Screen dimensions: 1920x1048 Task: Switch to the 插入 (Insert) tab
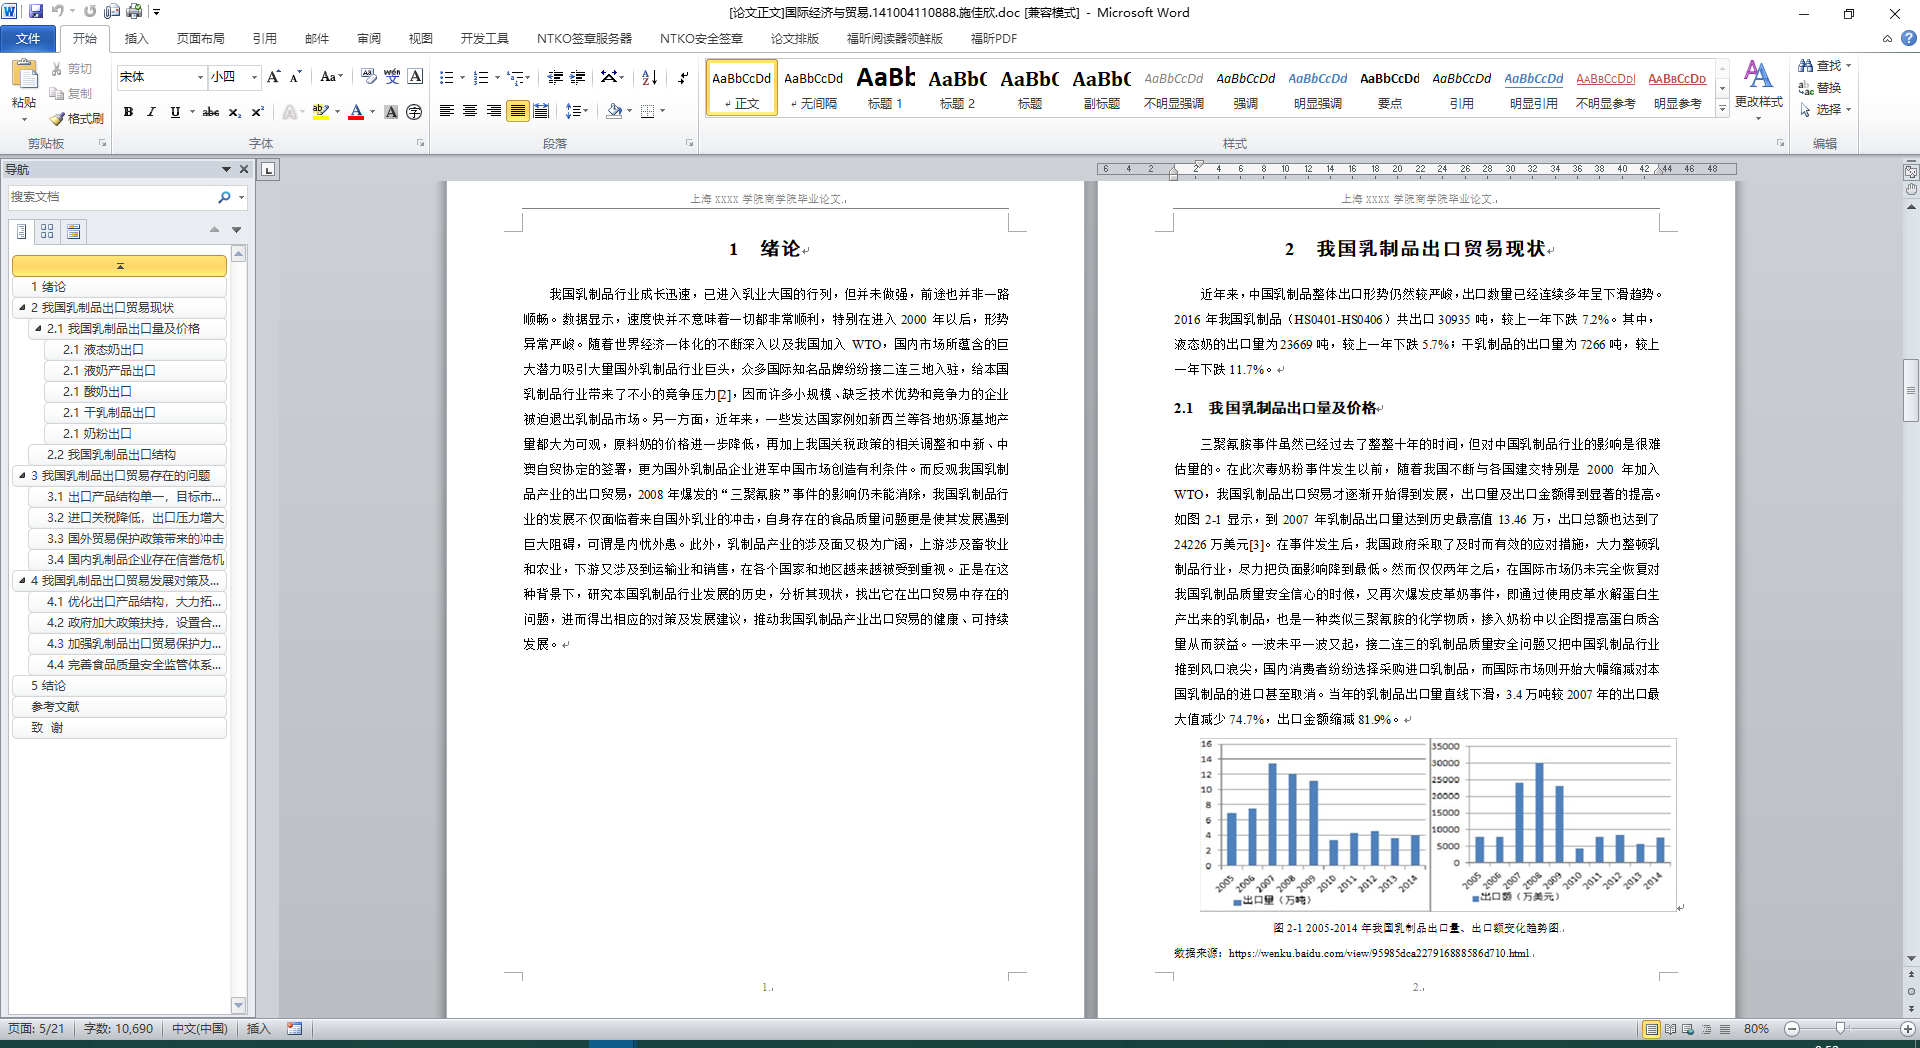[x=136, y=38]
